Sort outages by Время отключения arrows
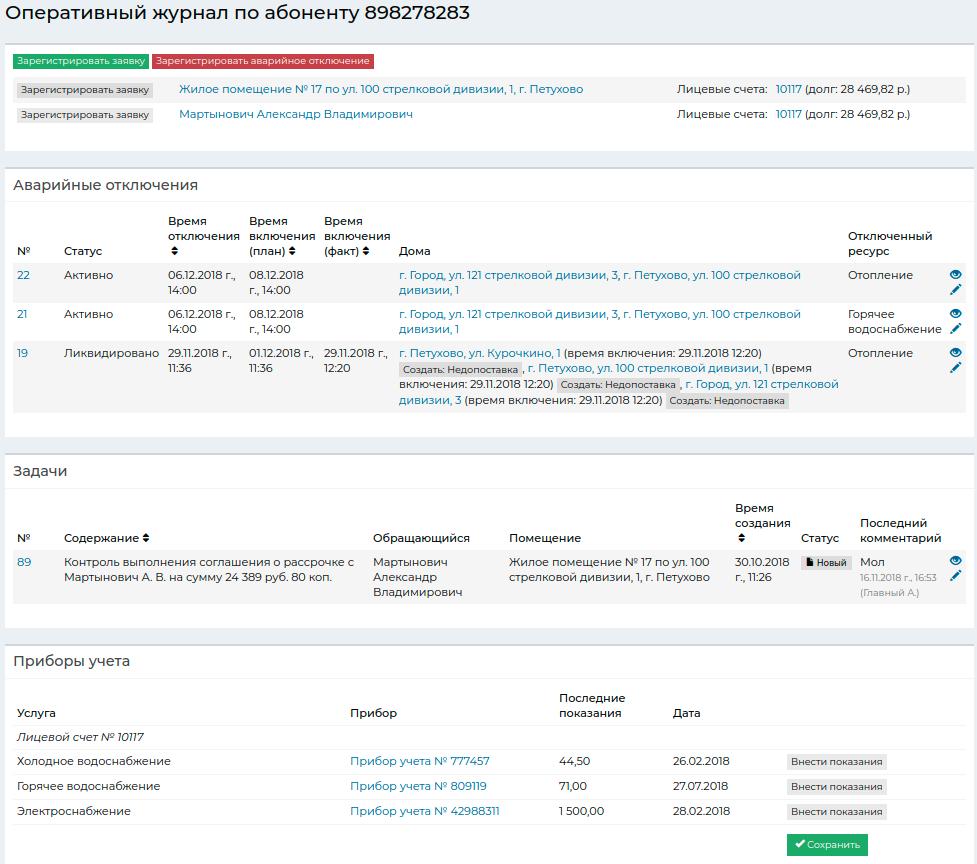977x864 pixels. (x=174, y=251)
